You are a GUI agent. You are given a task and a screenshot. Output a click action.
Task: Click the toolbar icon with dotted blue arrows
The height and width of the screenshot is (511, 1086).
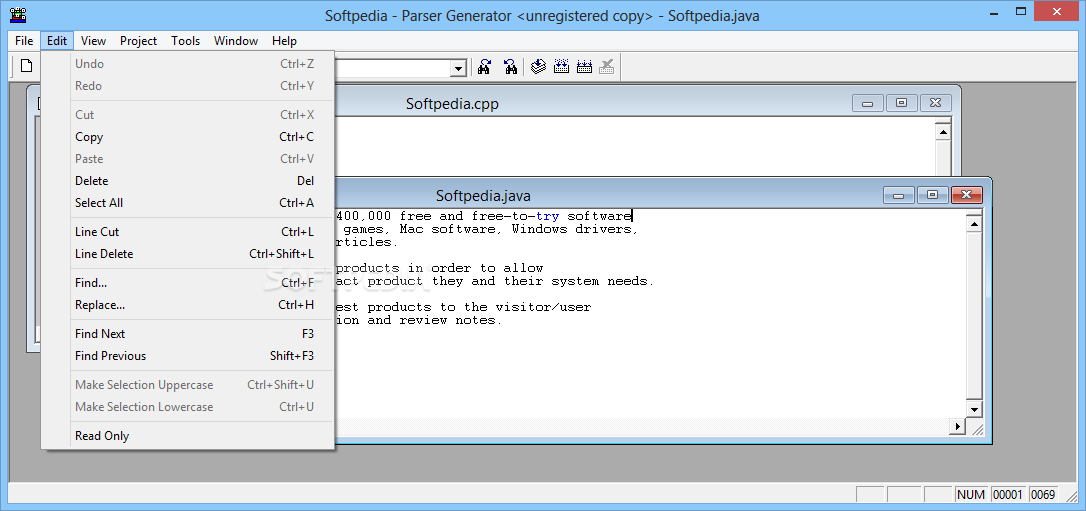(561, 66)
